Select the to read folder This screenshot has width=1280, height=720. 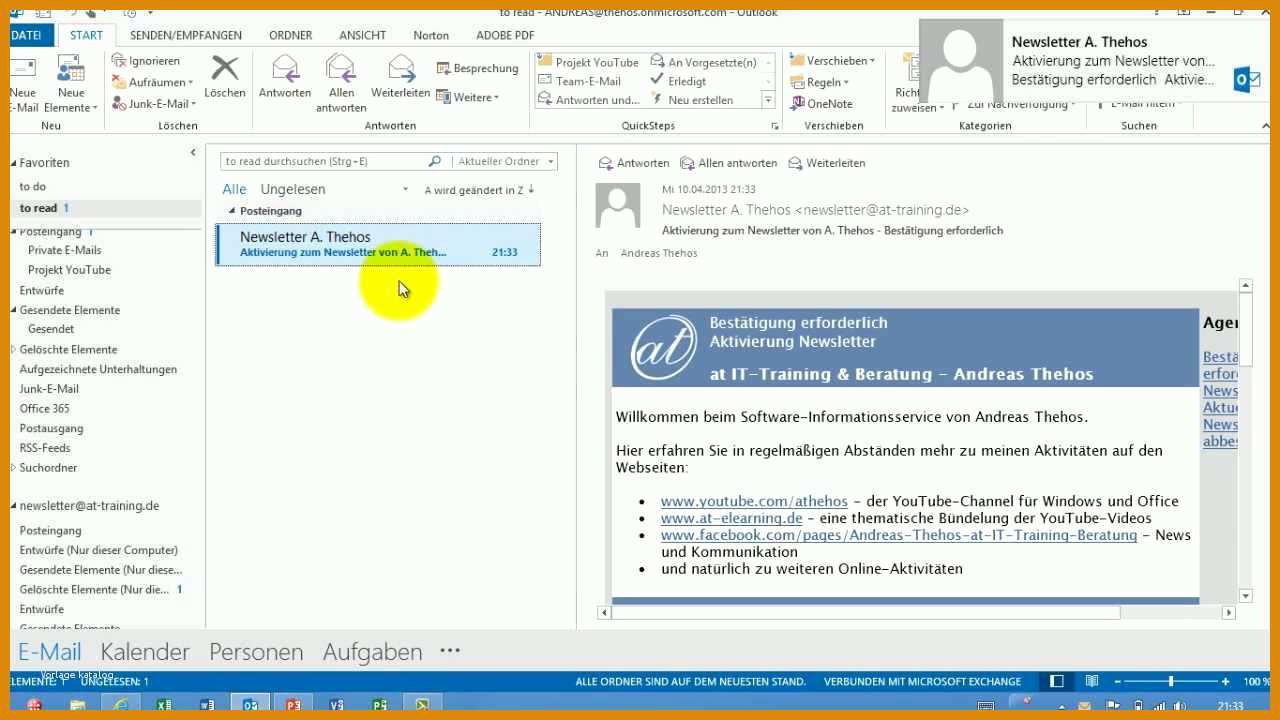[x=105, y=208]
